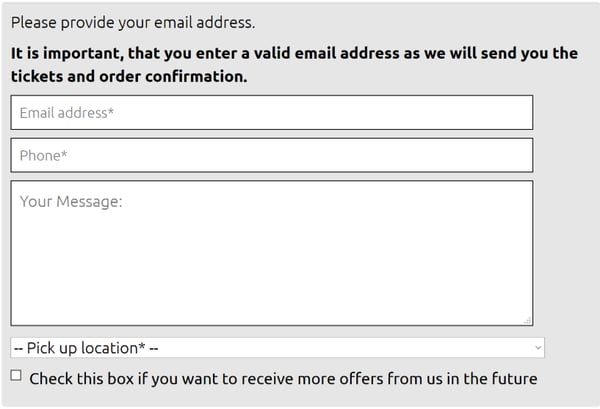Click the right end of the Phone field
This screenshot has width=600, height=409.
tap(510, 155)
